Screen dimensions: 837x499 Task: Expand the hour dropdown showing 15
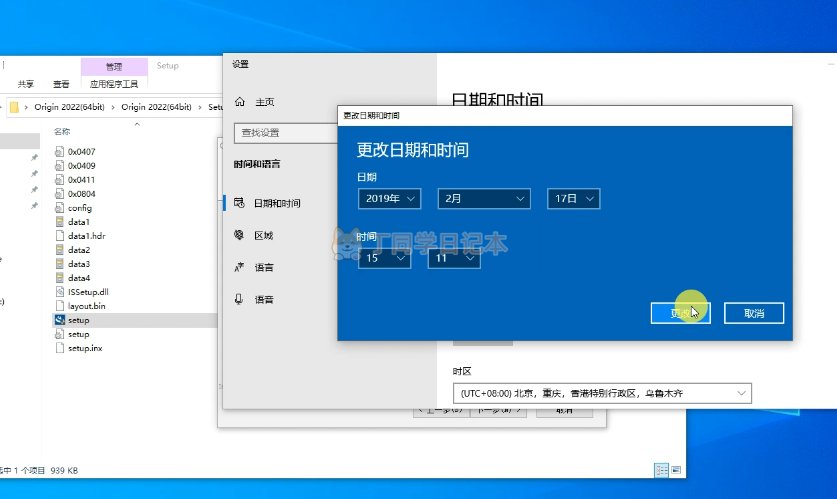click(x=384, y=258)
